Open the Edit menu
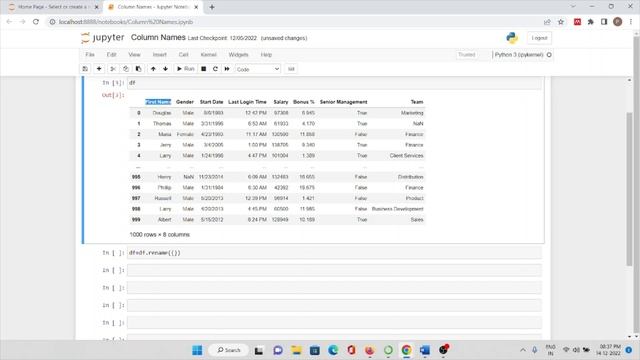Image resolution: width=640 pixels, height=360 pixels. coord(111,55)
